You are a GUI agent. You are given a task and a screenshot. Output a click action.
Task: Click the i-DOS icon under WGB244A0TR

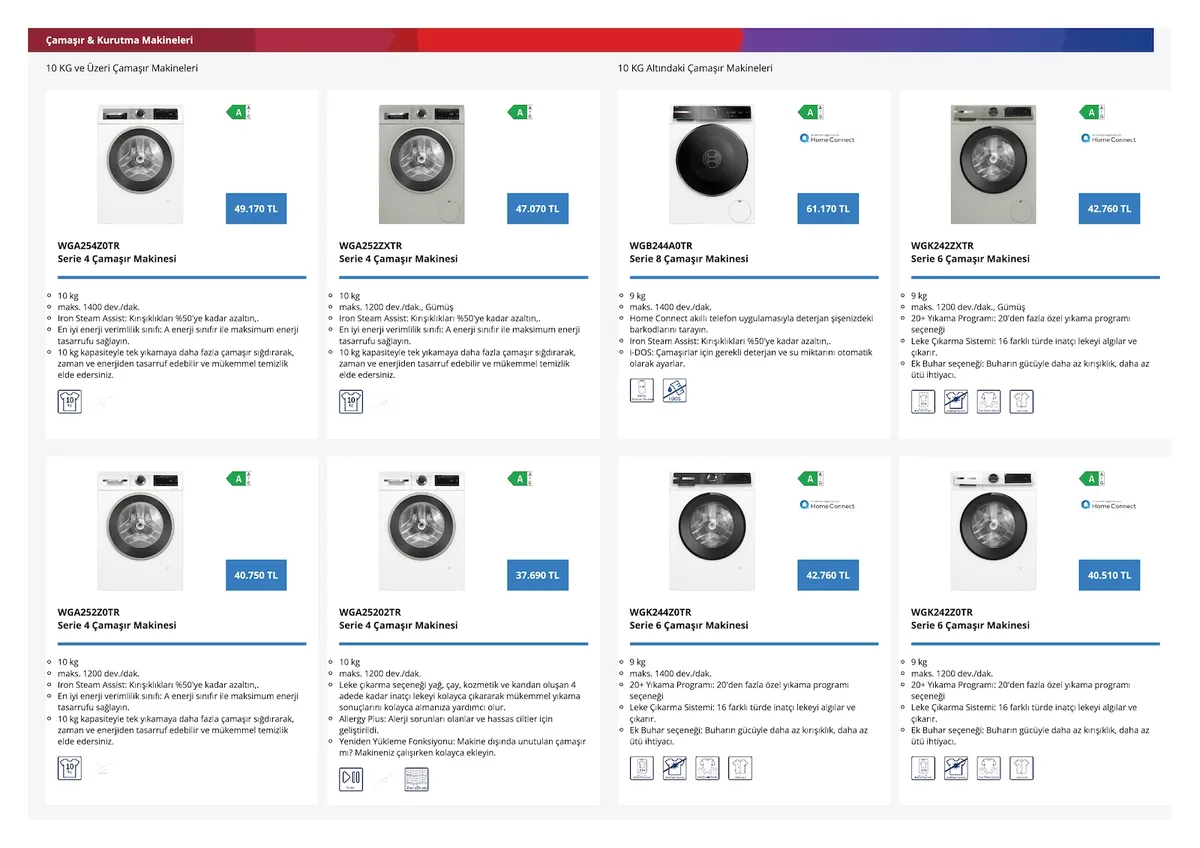tap(675, 391)
